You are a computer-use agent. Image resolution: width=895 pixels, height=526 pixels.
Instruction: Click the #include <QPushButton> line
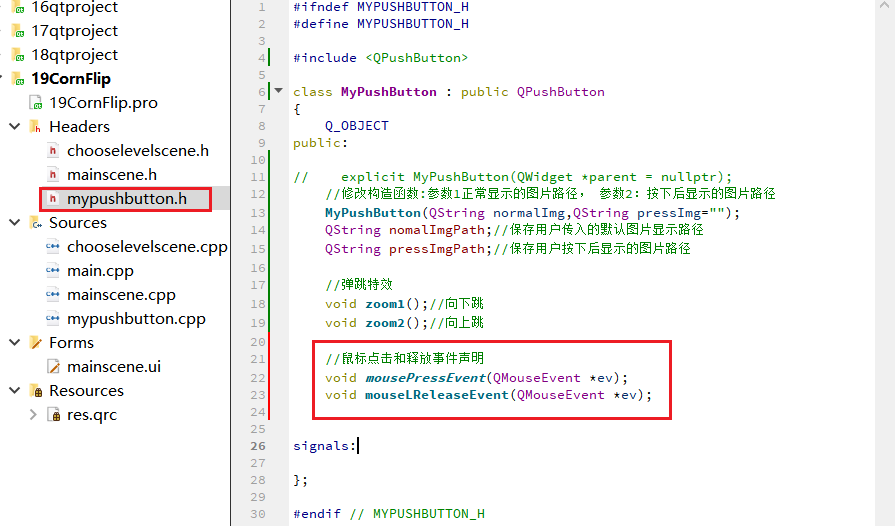[x=381, y=58]
